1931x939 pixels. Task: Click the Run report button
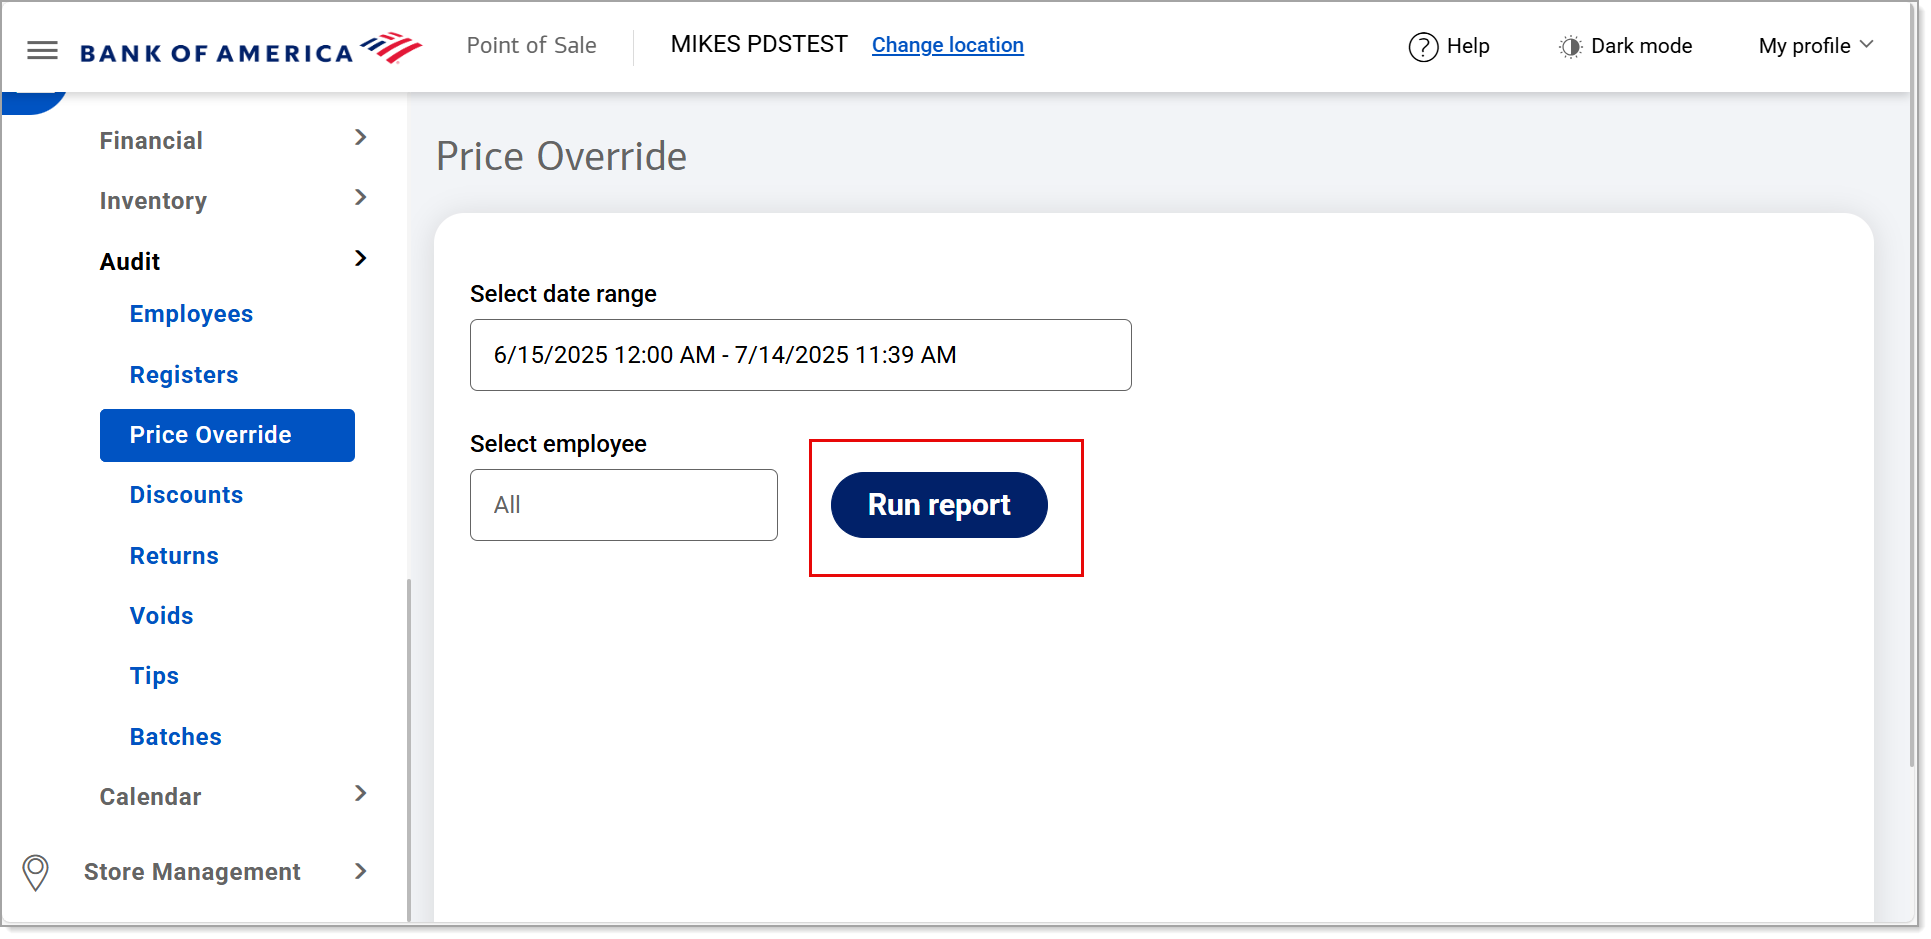(939, 505)
